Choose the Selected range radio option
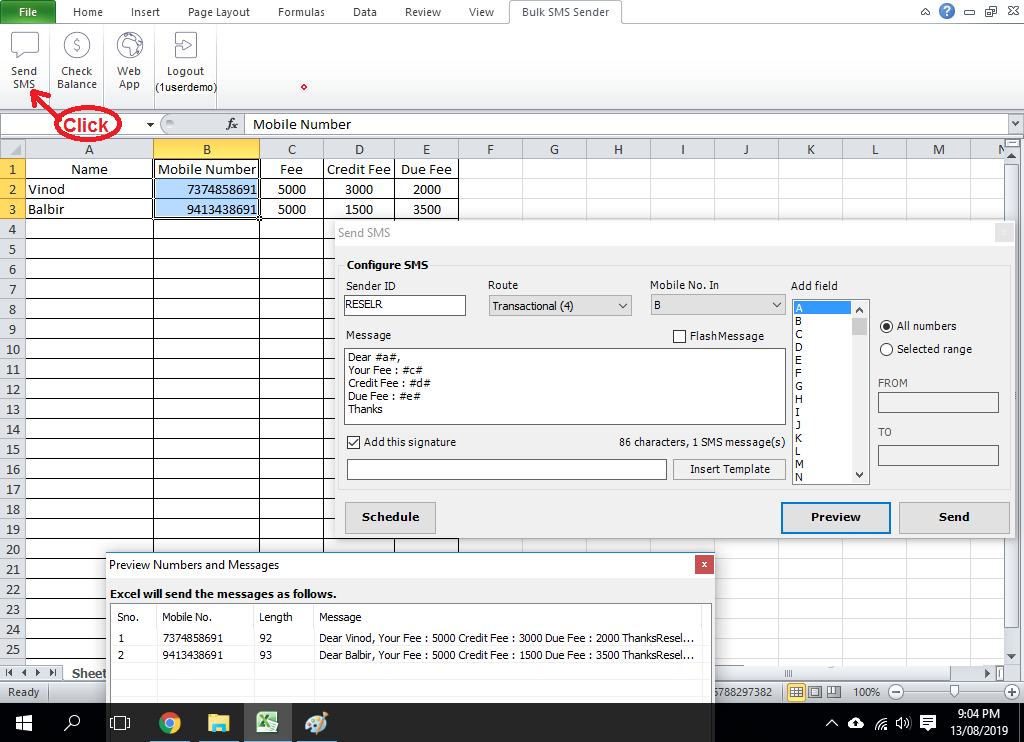1024x742 pixels. point(886,349)
